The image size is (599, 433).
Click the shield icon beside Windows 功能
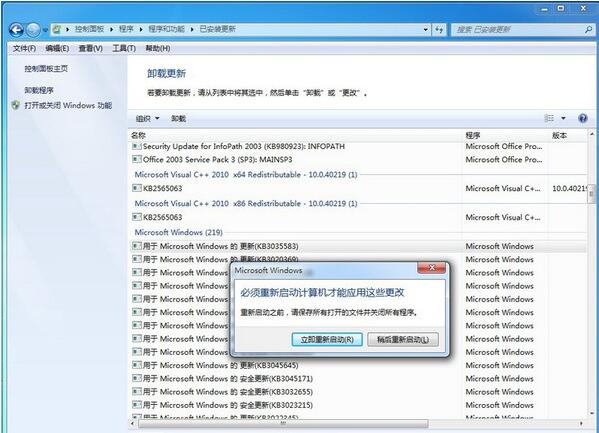coord(16,105)
